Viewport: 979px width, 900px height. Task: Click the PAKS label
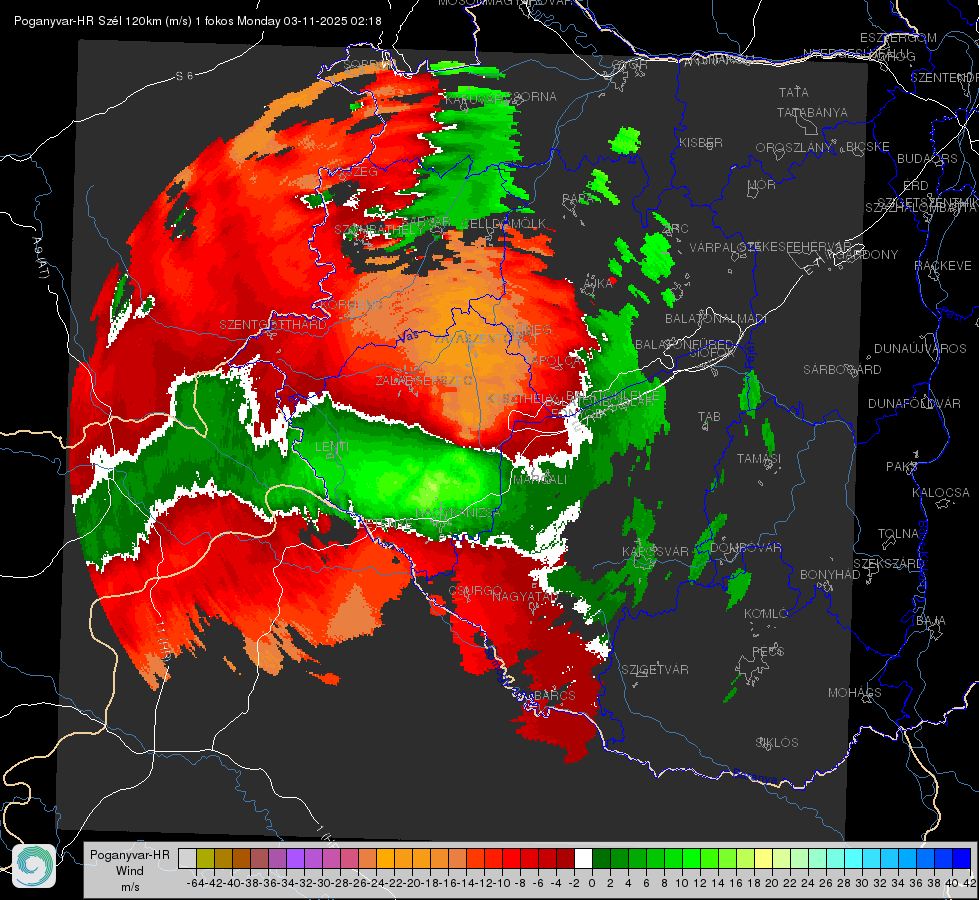902,466
